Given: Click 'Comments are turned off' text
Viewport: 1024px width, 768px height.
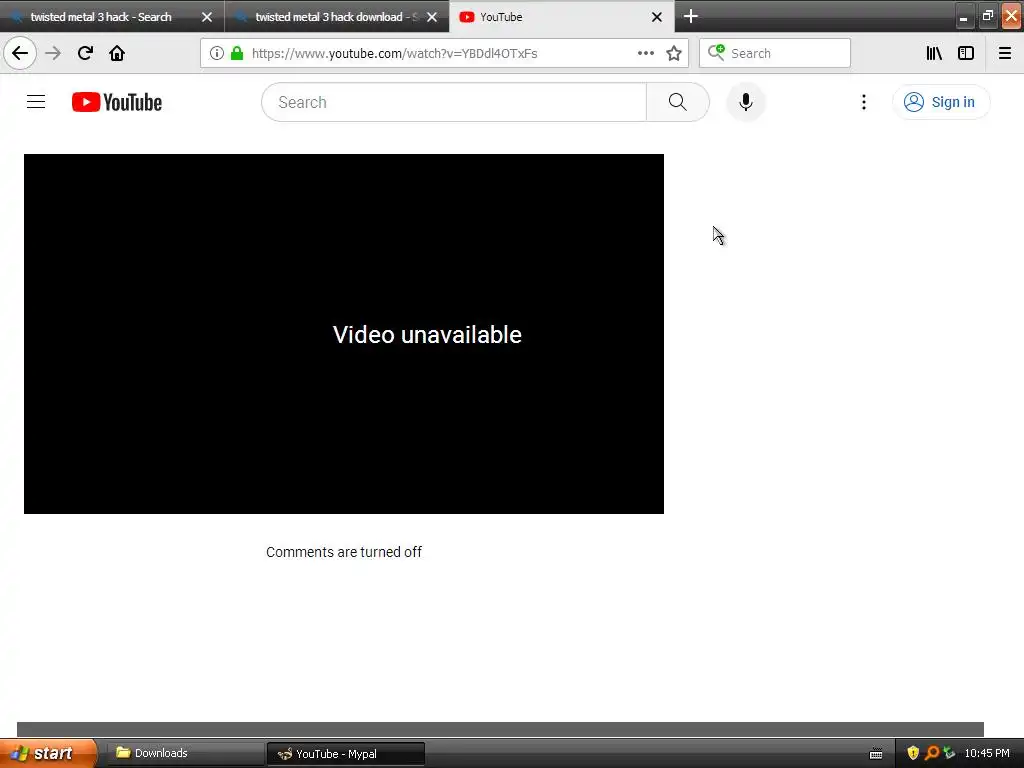Looking at the screenshot, I should coord(344,552).
